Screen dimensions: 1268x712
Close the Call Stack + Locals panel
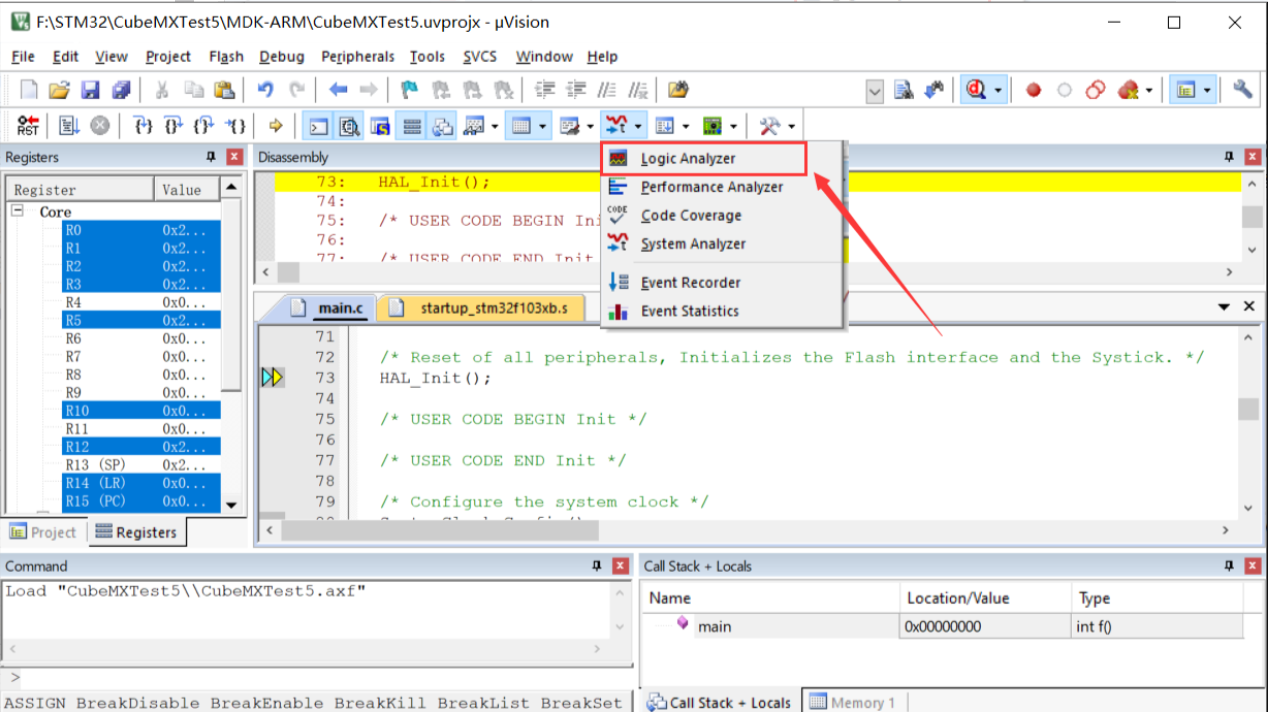click(x=1253, y=566)
